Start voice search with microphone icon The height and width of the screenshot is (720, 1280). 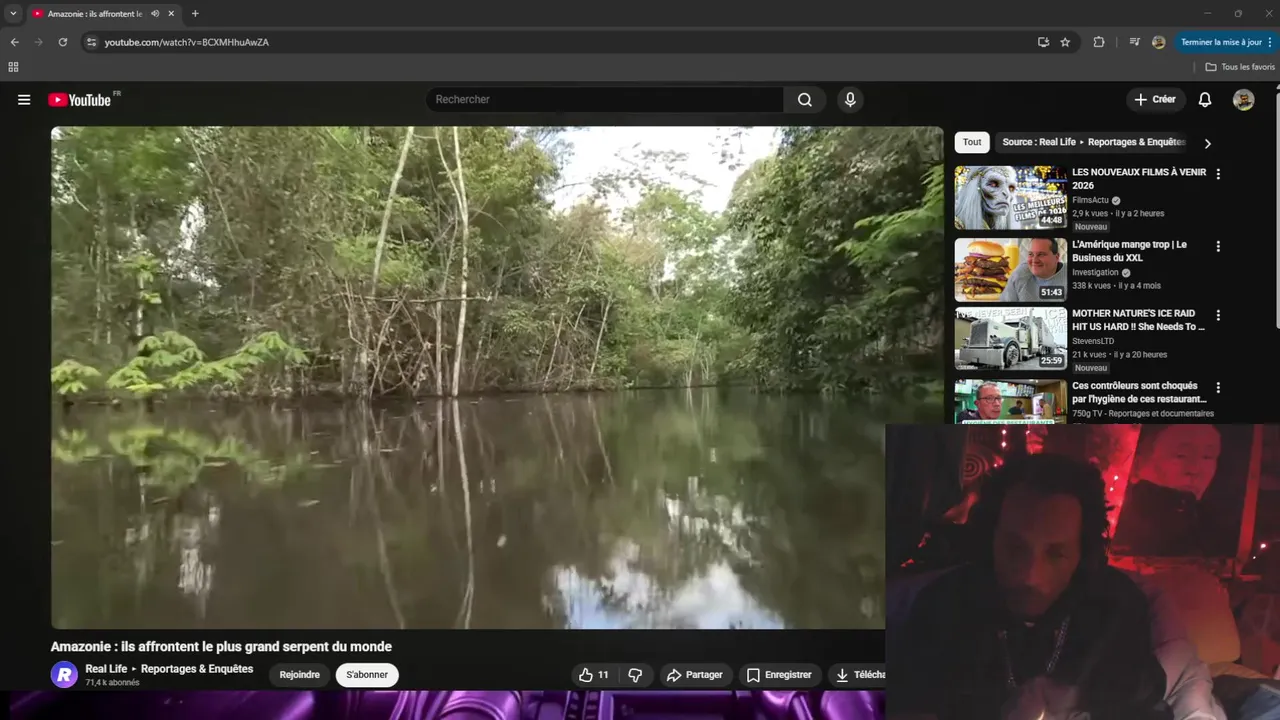[850, 100]
